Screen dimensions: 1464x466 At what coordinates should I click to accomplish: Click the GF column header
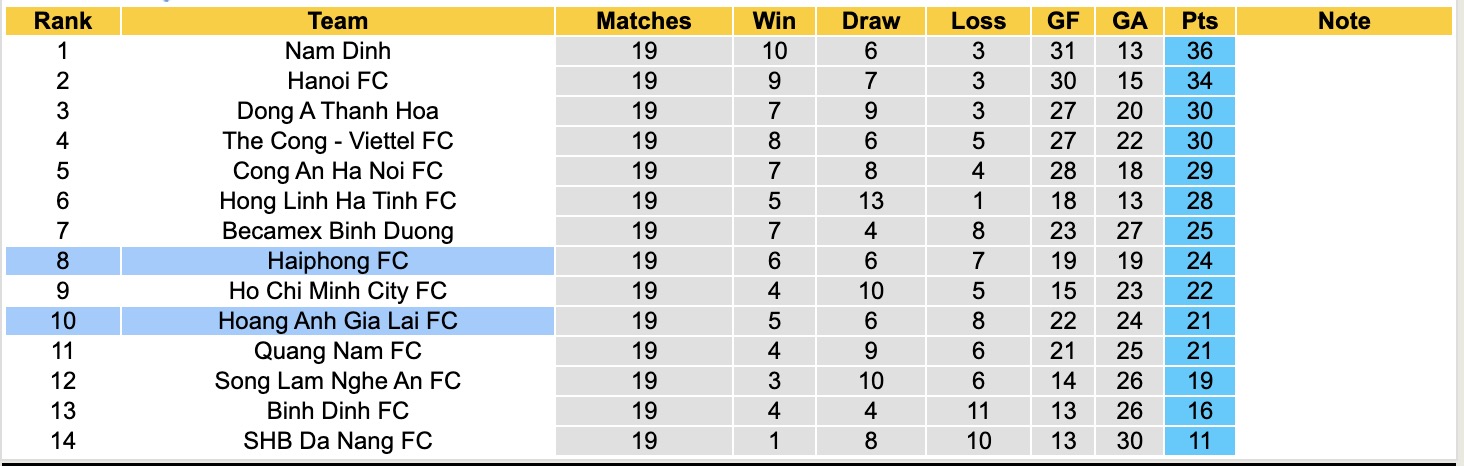(x=1064, y=21)
